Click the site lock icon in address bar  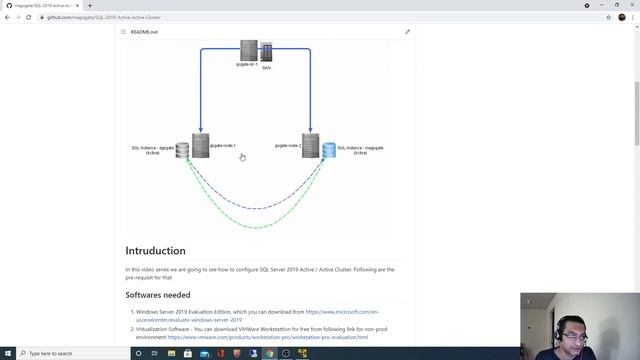tap(42, 18)
